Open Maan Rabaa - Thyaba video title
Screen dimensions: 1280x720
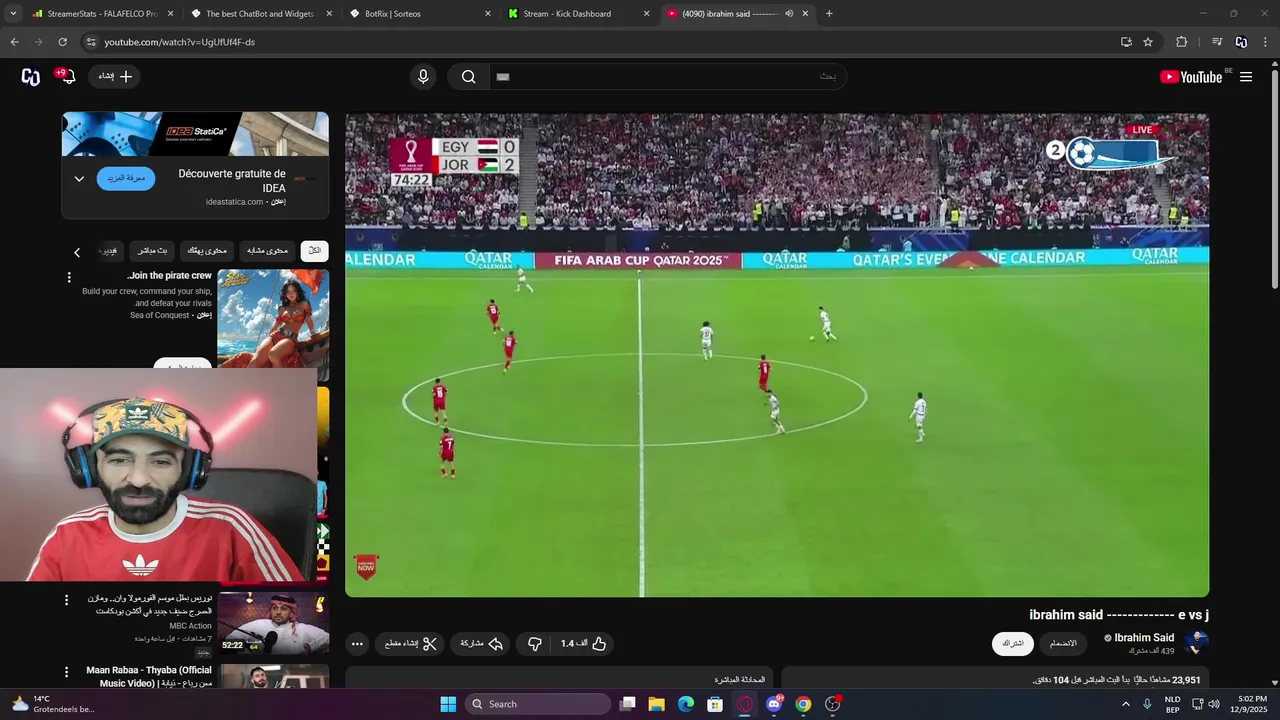pos(149,676)
